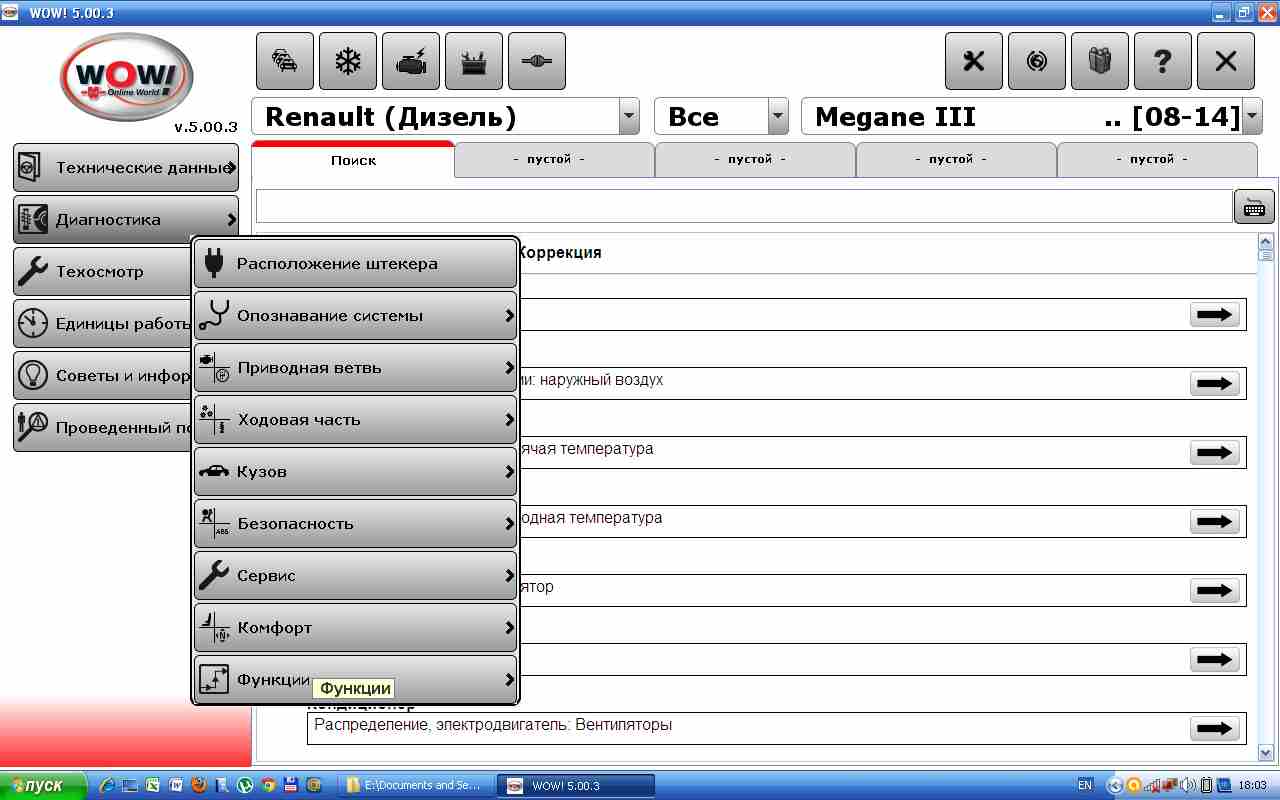Click the engine with lightning bolt icon
This screenshot has height=800, width=1280.
(x=411, y=62)
